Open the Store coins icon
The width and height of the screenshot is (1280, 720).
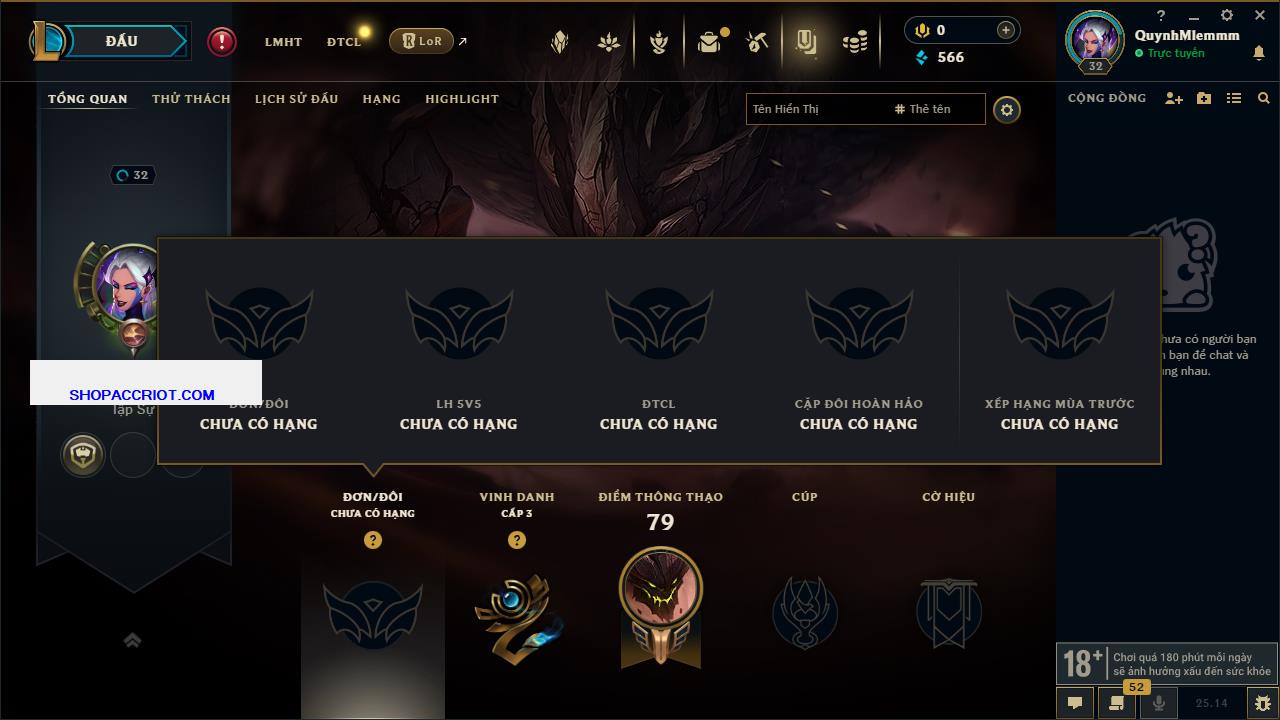click(x=854, y=42)
